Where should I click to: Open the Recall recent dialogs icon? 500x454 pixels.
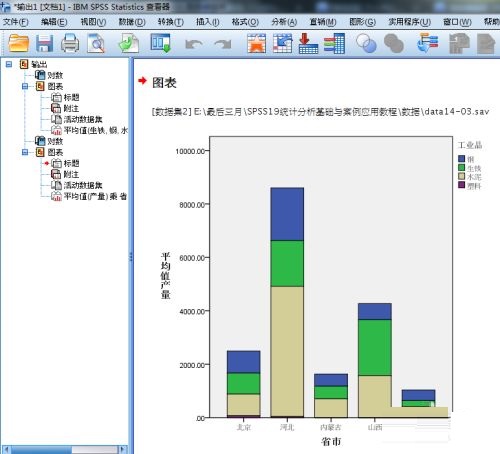[160, 43]
